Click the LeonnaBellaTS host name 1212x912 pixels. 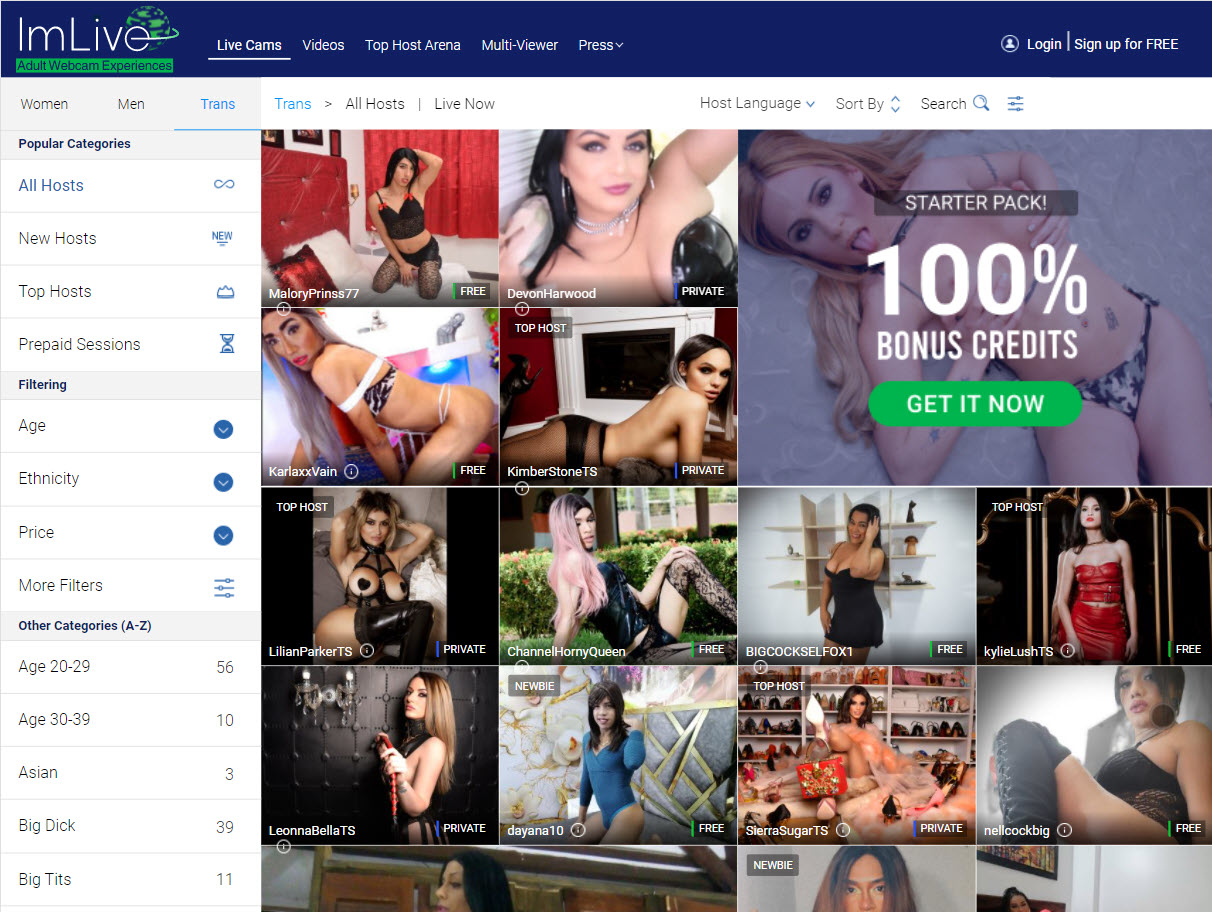[312, 830]
